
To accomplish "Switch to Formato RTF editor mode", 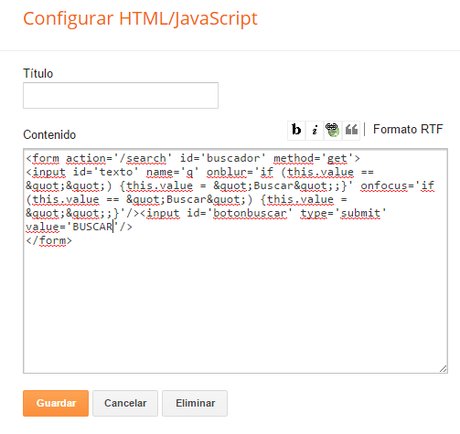I will coord(408,129).
